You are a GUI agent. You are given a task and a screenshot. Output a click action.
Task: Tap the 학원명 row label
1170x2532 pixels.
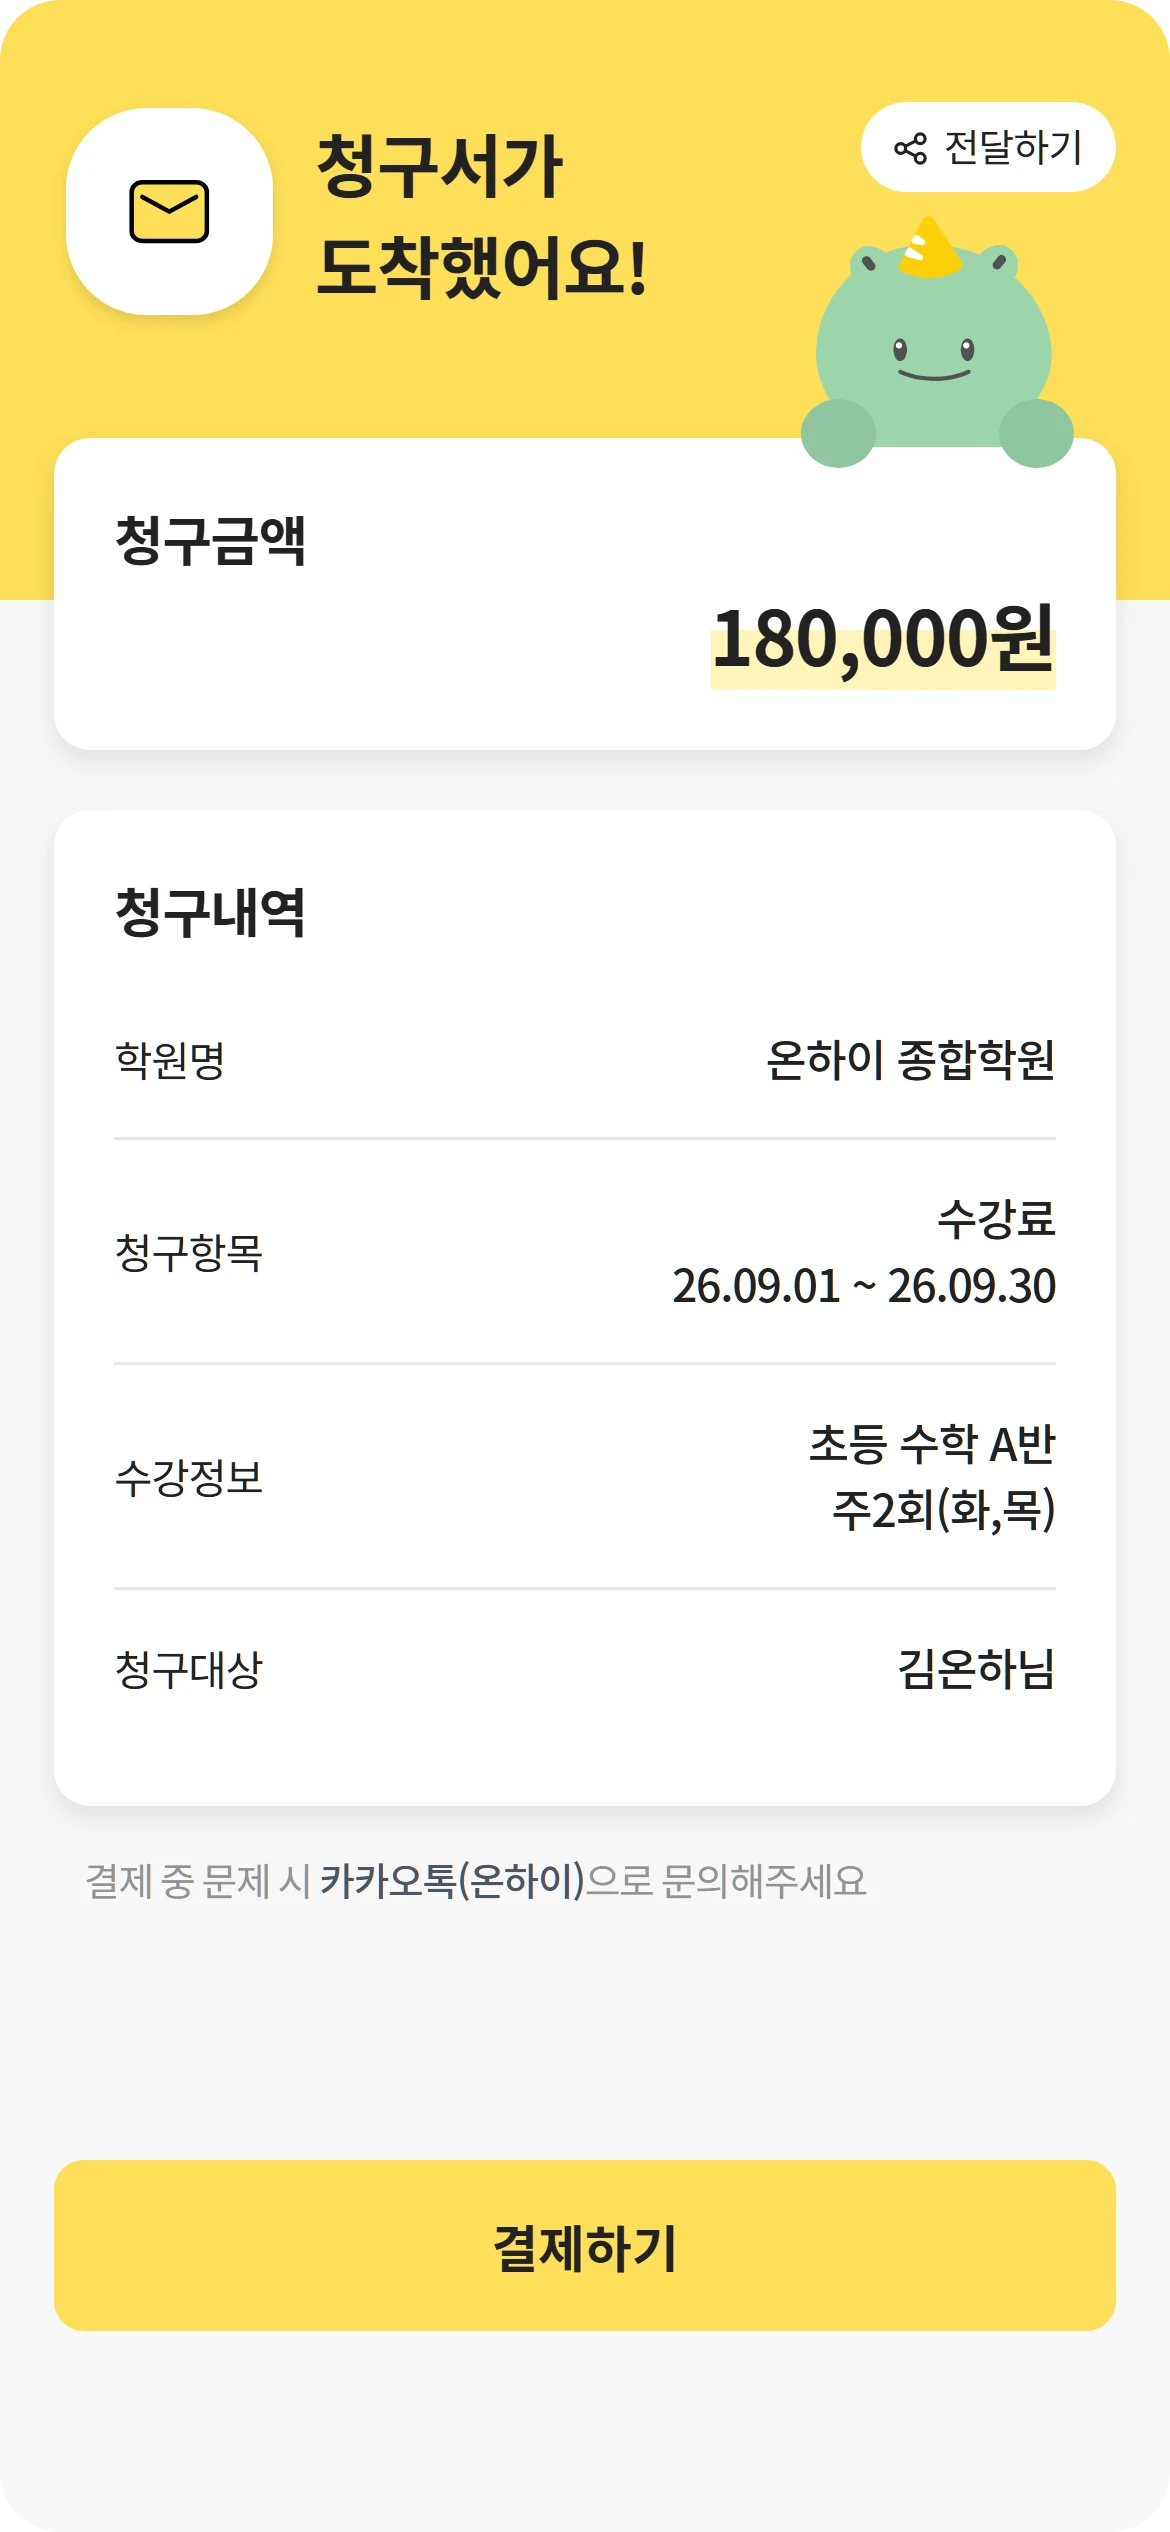(x=170, y=1060)
